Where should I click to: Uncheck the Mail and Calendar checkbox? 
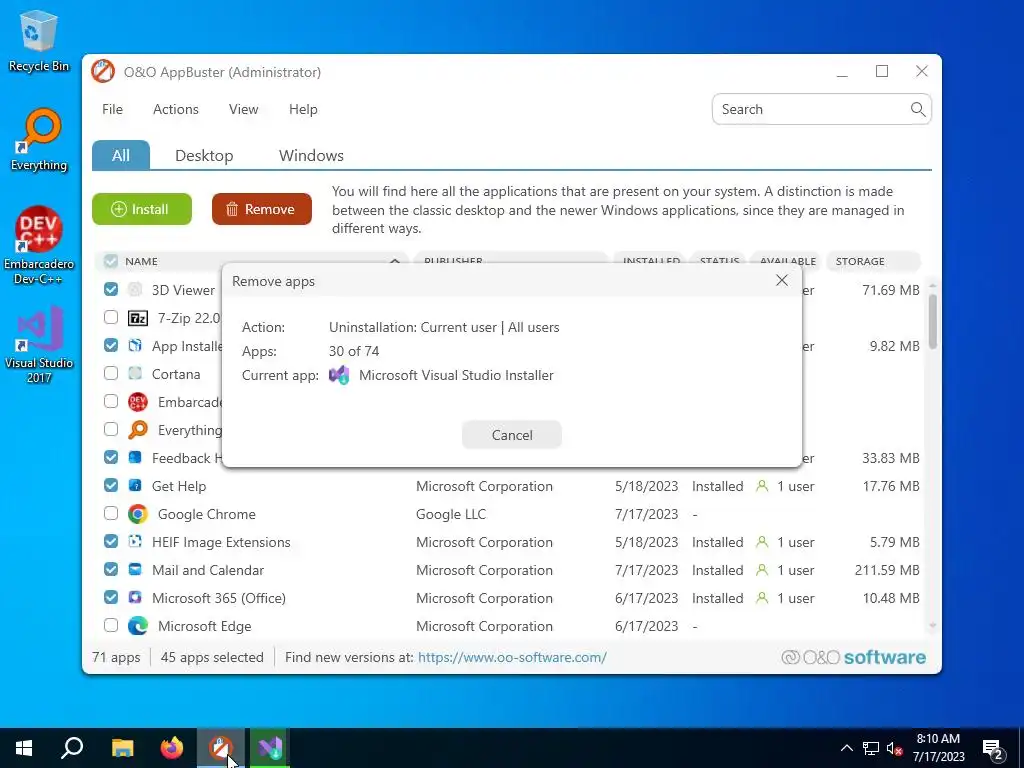pos(111,569)
